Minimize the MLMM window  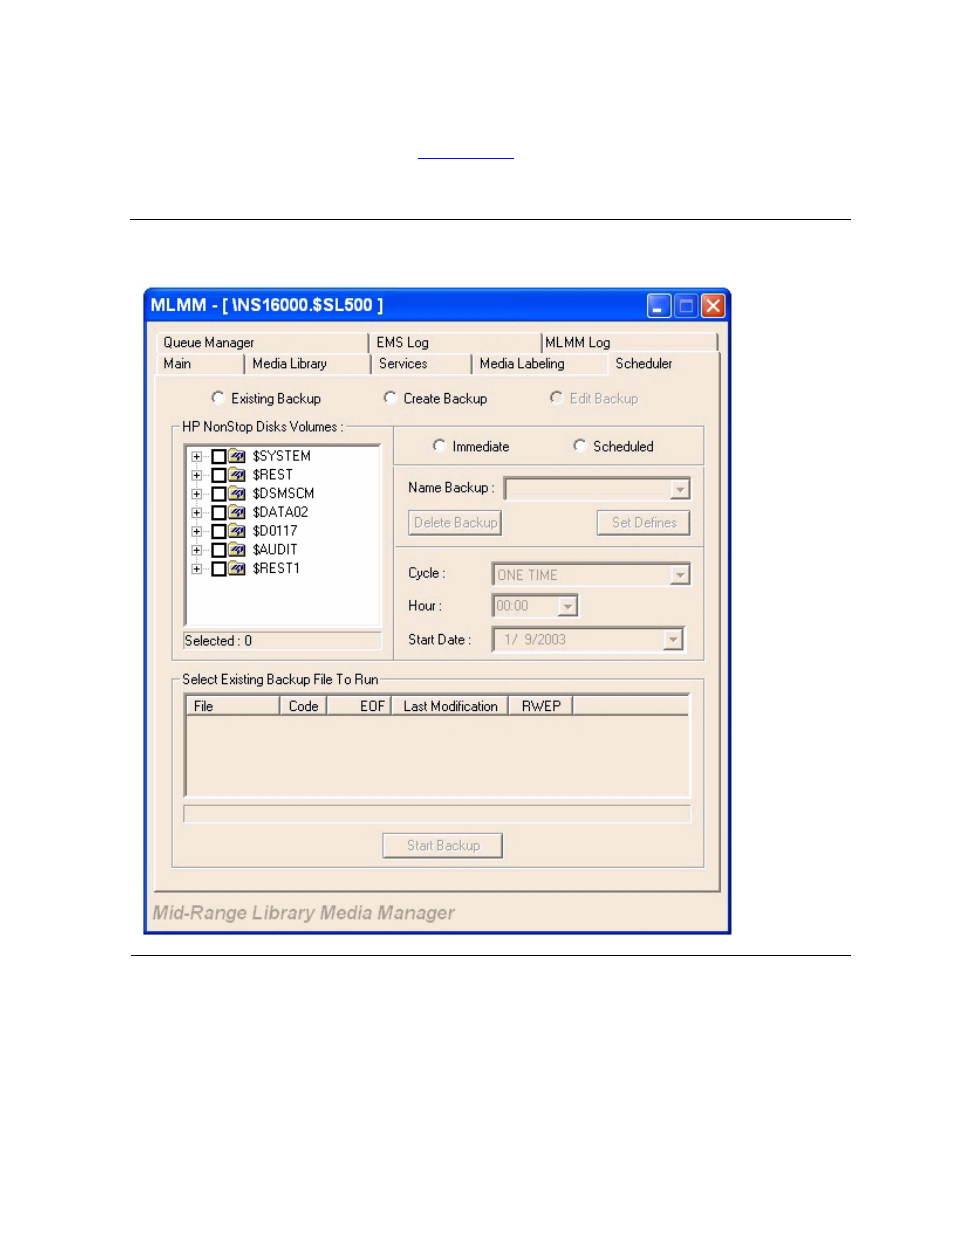pos(659,306)
